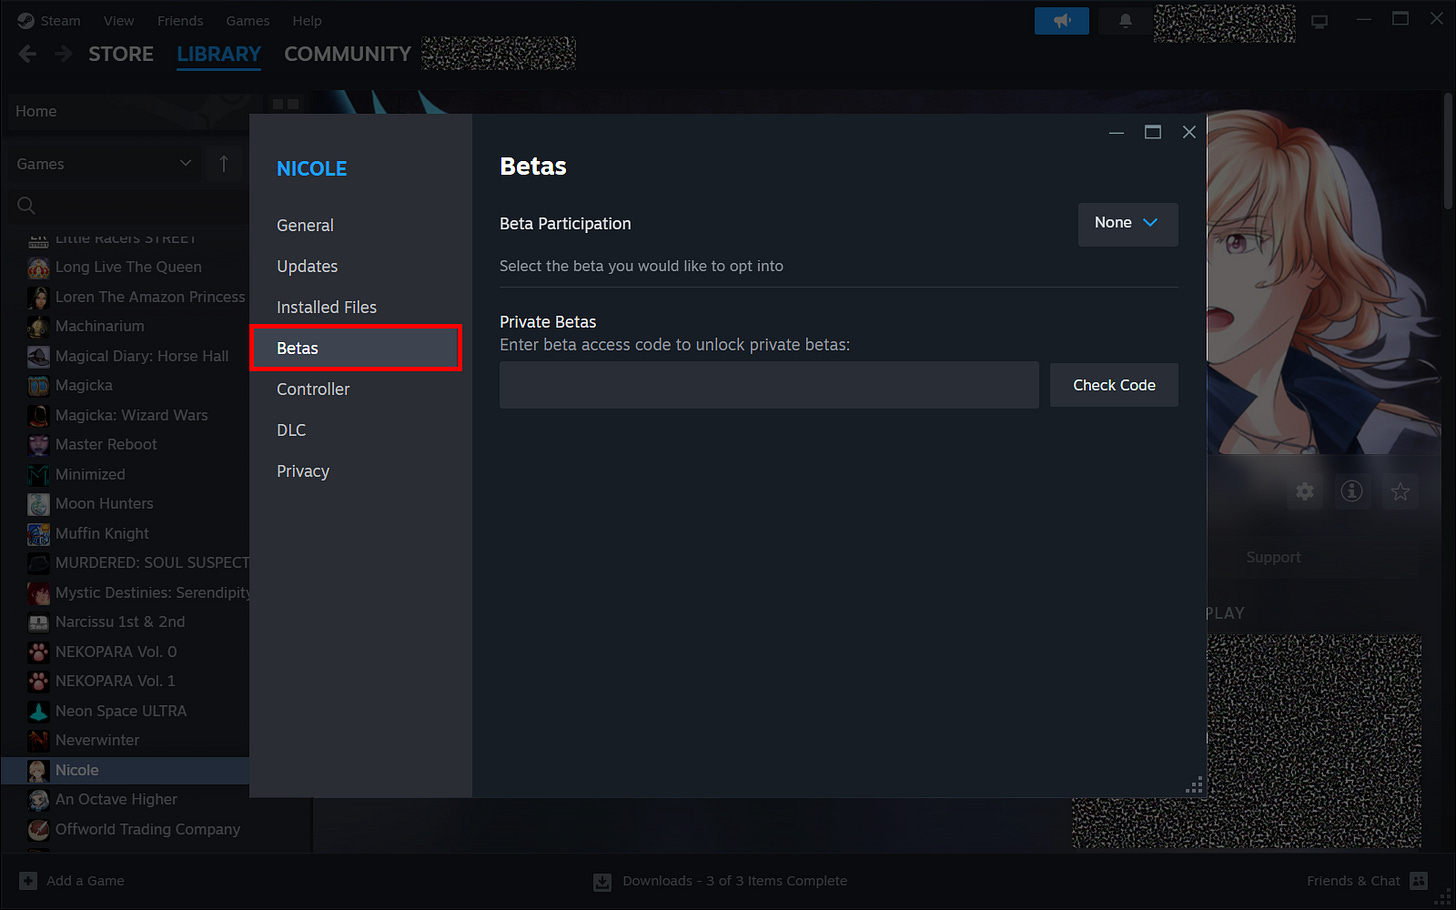This screenshot has height=910, width=1456.
Task: Click the beta access code input field
Action: point(769,385)
